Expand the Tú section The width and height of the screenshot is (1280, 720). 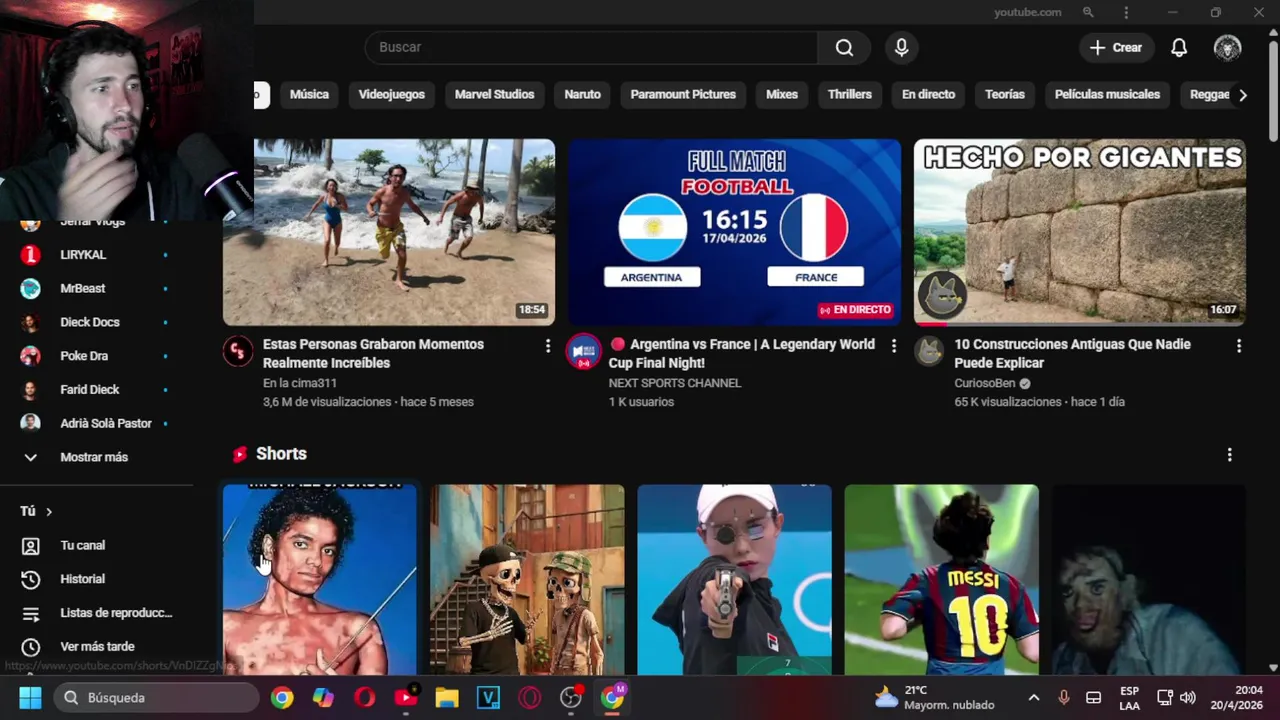[x=36, y=511]
